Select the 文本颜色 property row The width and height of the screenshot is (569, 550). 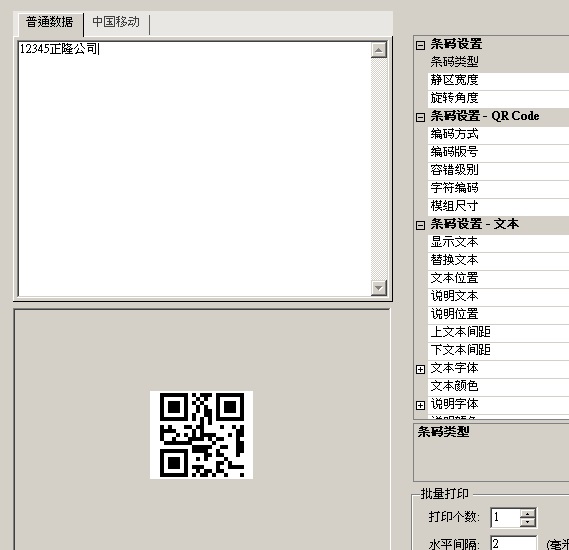coord(499,386)
